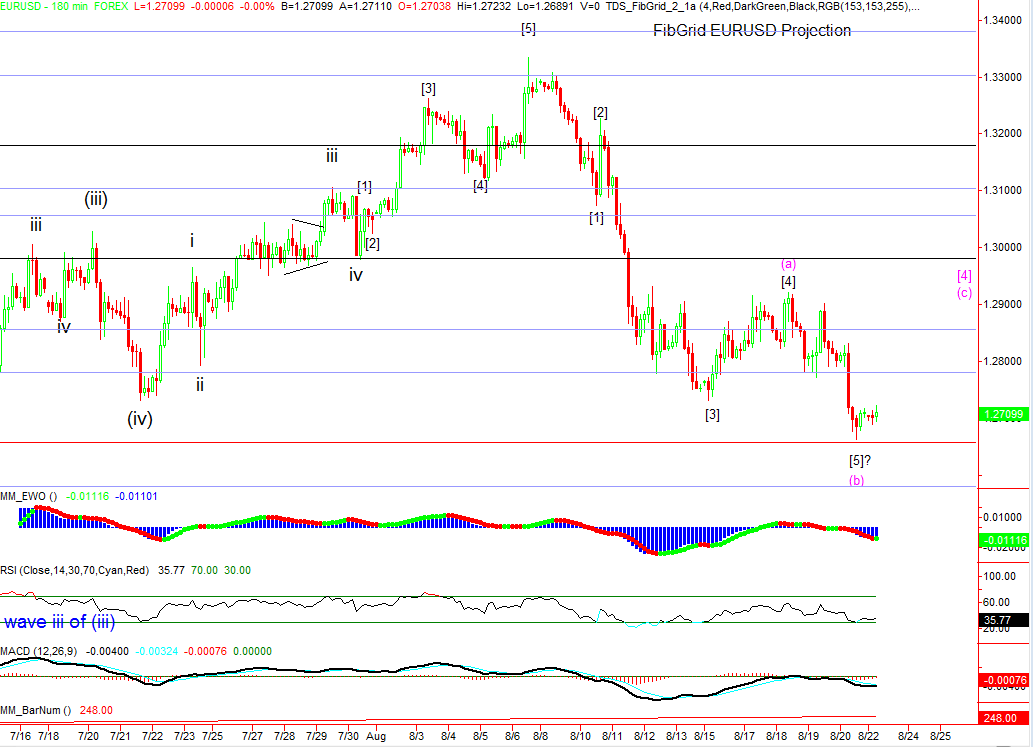The height and width of the screenshot is (747, 1033).
Task: Select the 1.34000 level on price axis
Action: (x=1002, y=20)
